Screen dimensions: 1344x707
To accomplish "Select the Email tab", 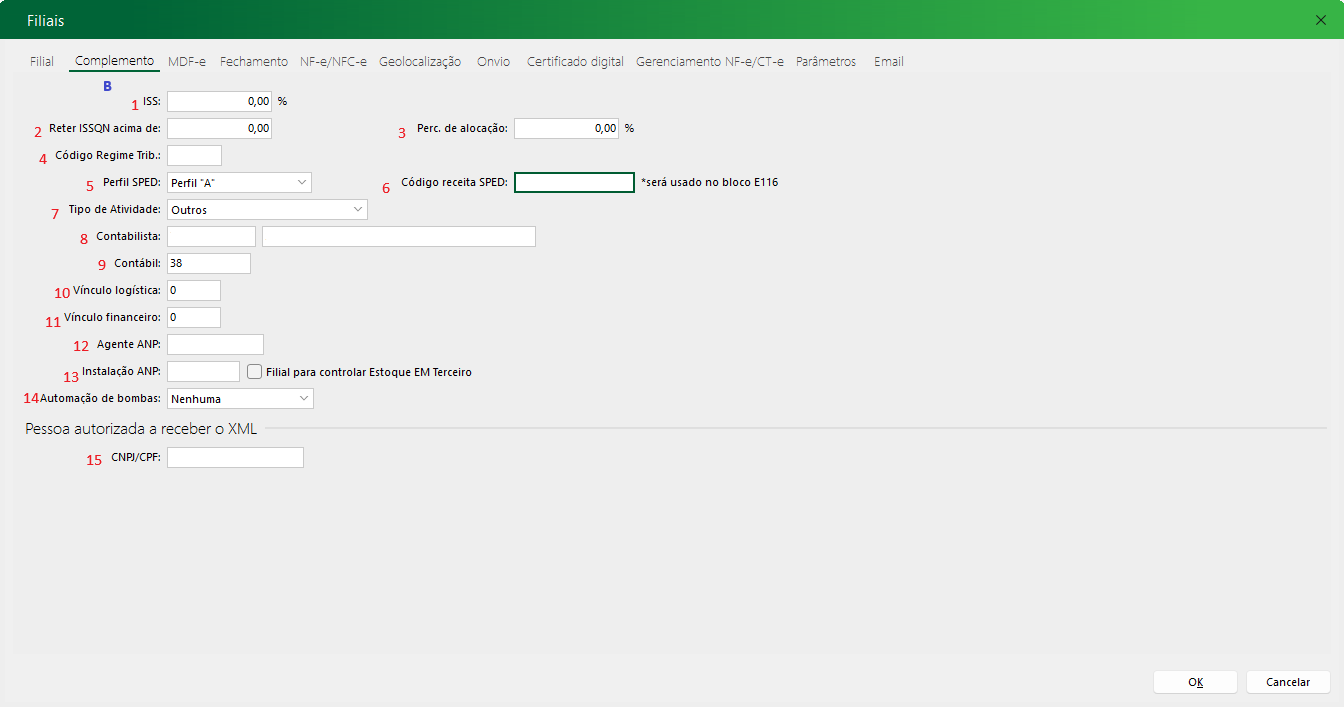I will click(888, 62).
